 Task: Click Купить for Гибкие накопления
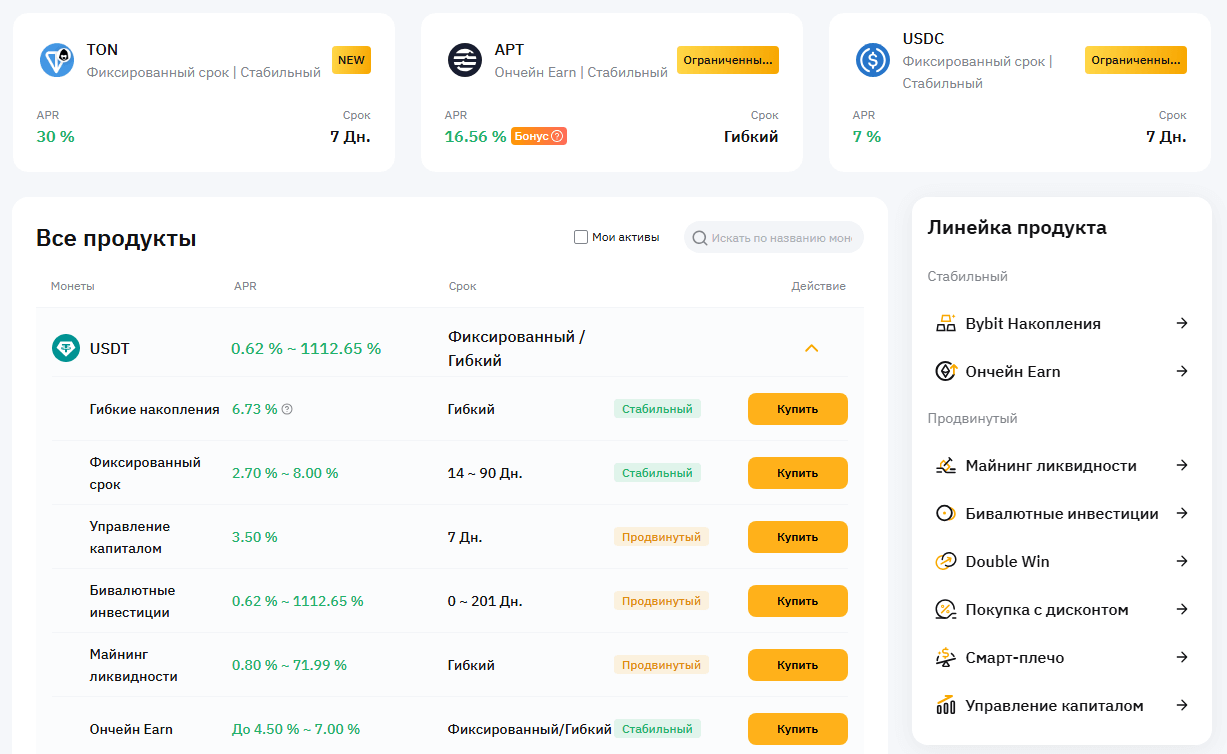point(797,409)
